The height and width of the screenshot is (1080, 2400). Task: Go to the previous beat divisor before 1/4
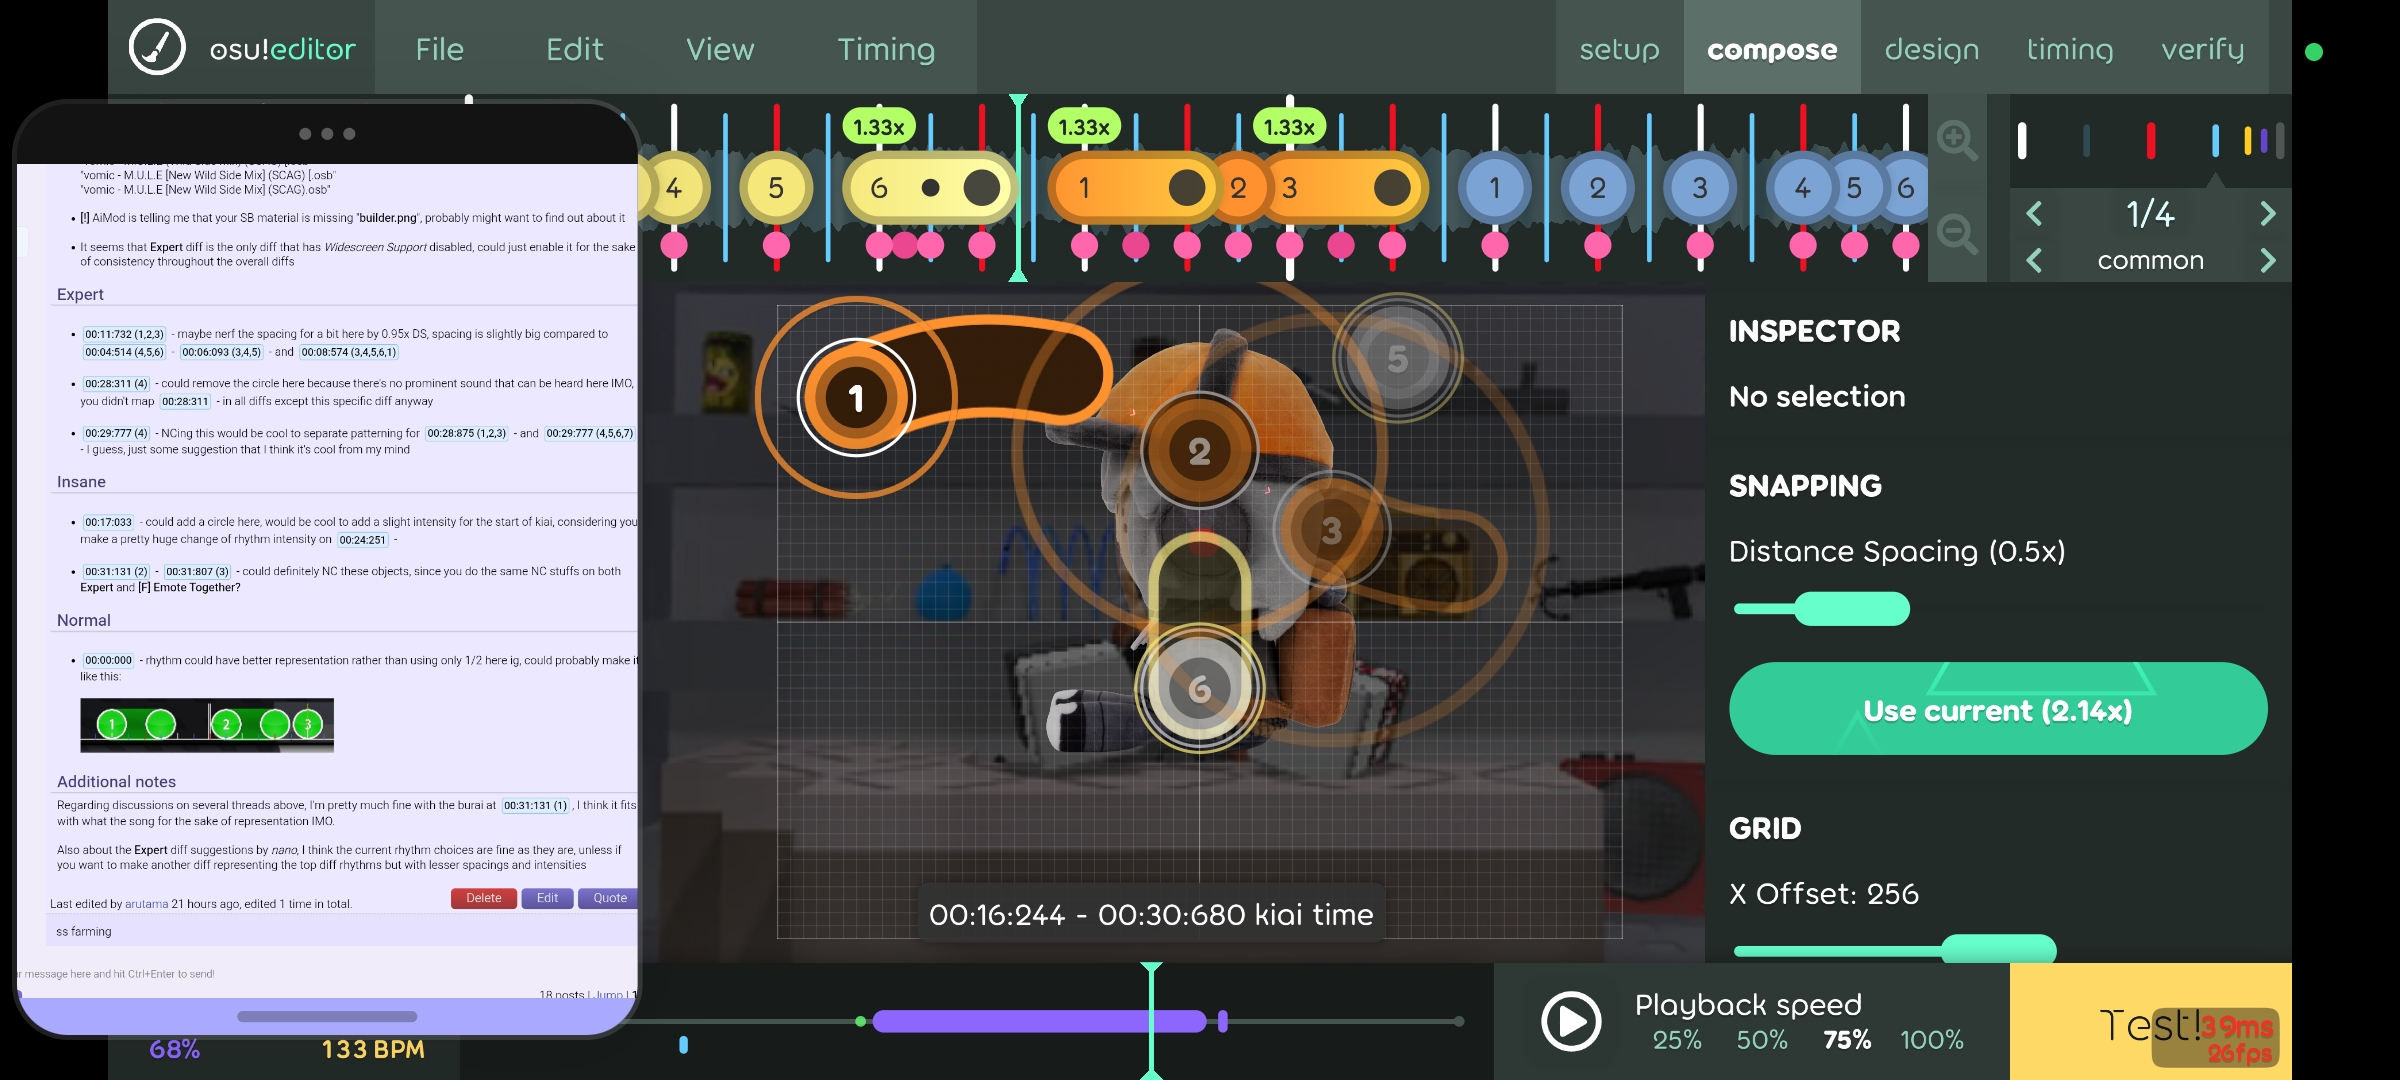click(x=2034, y=213)
